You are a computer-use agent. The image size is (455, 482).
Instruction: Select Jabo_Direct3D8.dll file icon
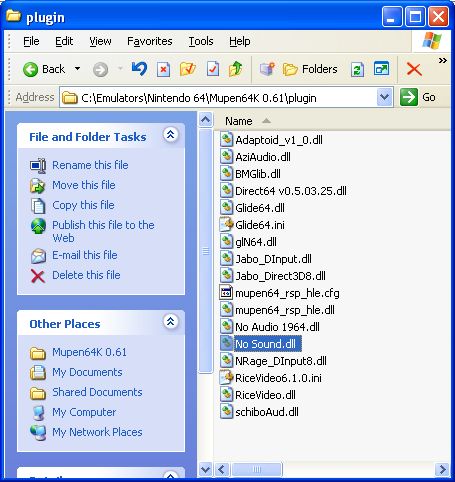tap(226, 276)
